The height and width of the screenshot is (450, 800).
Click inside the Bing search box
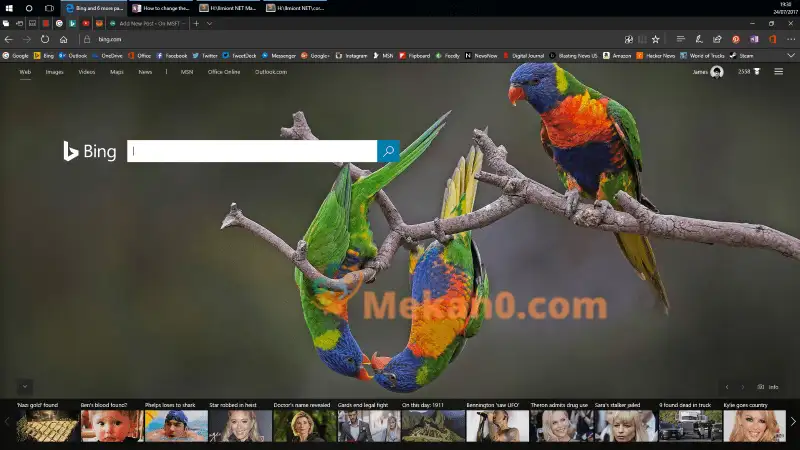252,151
